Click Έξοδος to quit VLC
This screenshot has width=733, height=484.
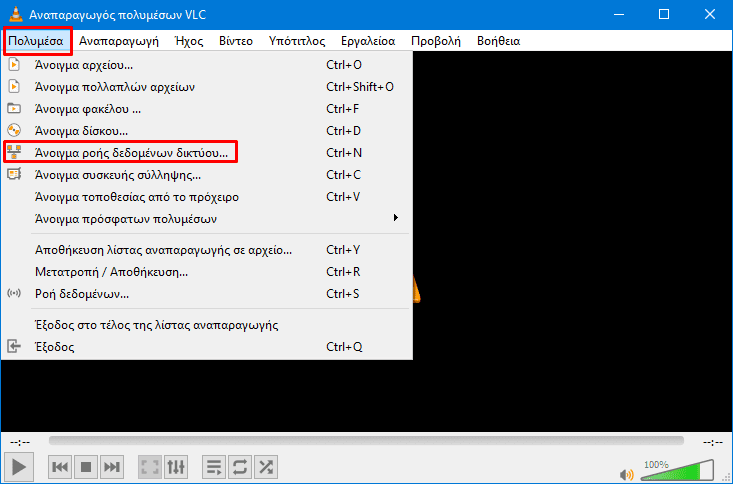(207, 347)
